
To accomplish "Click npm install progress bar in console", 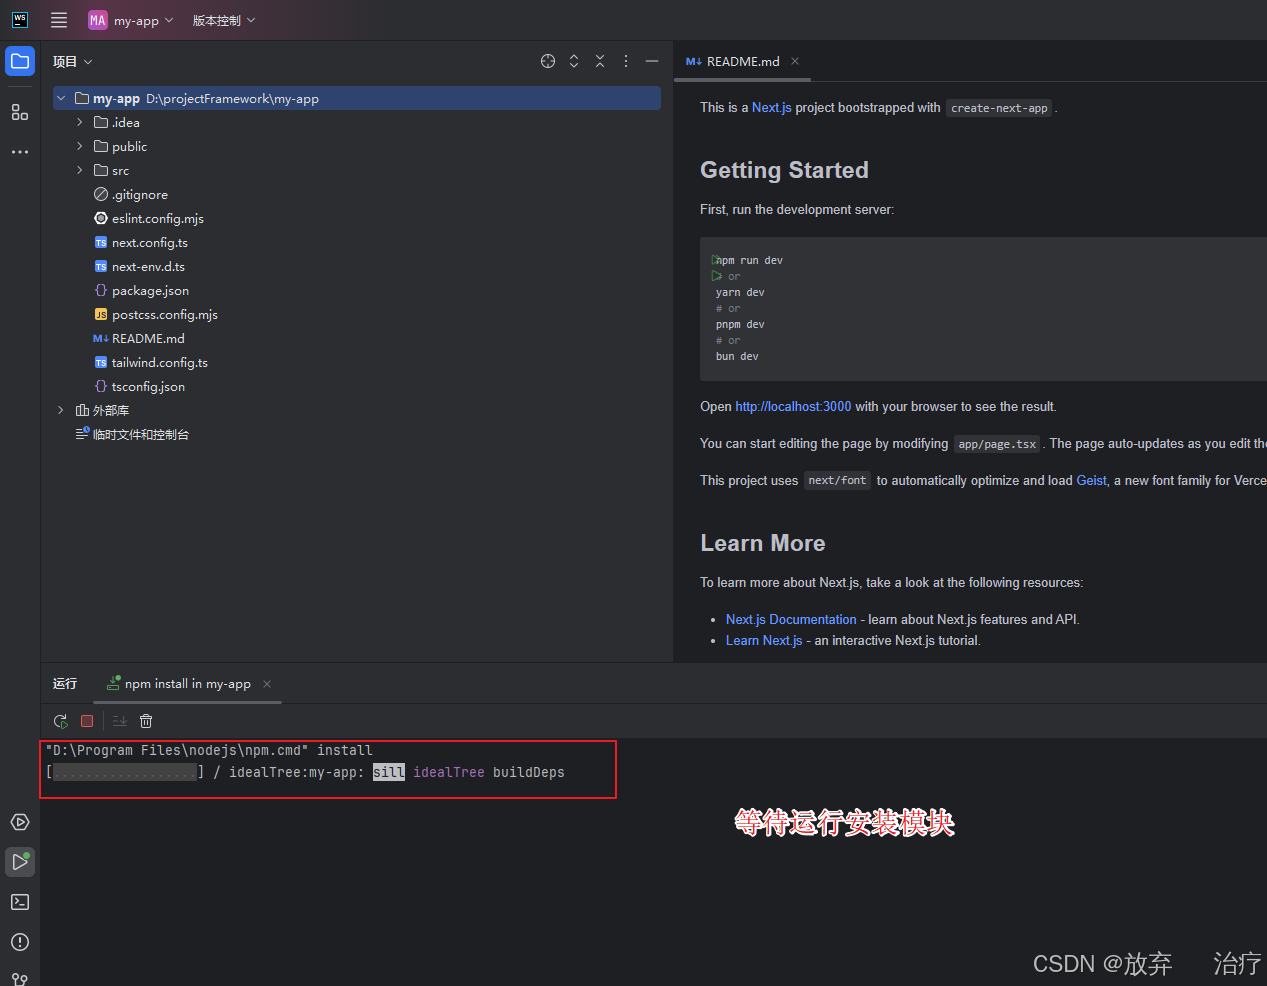I will tap(125, 772).
